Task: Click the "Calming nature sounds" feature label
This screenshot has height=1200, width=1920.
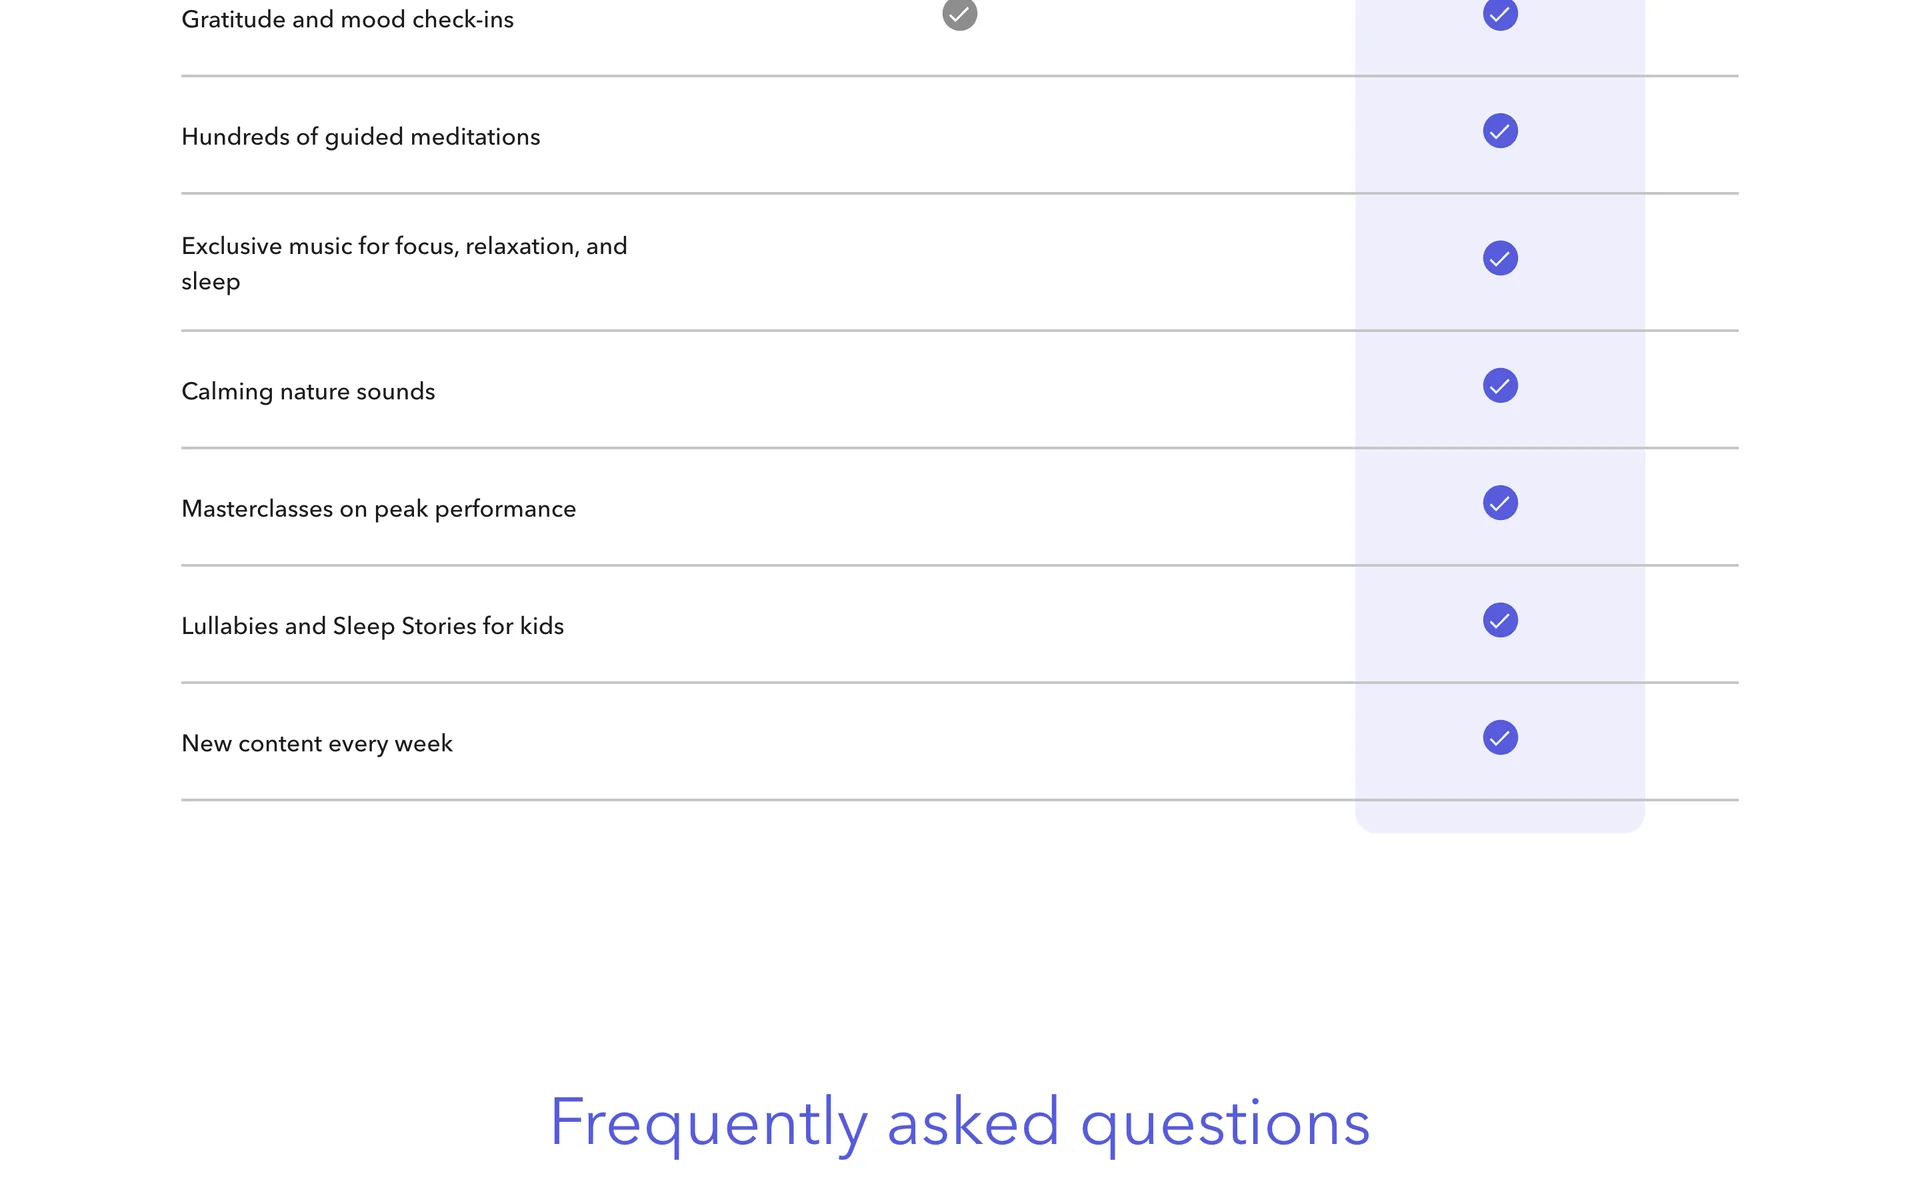Action: 308,392
